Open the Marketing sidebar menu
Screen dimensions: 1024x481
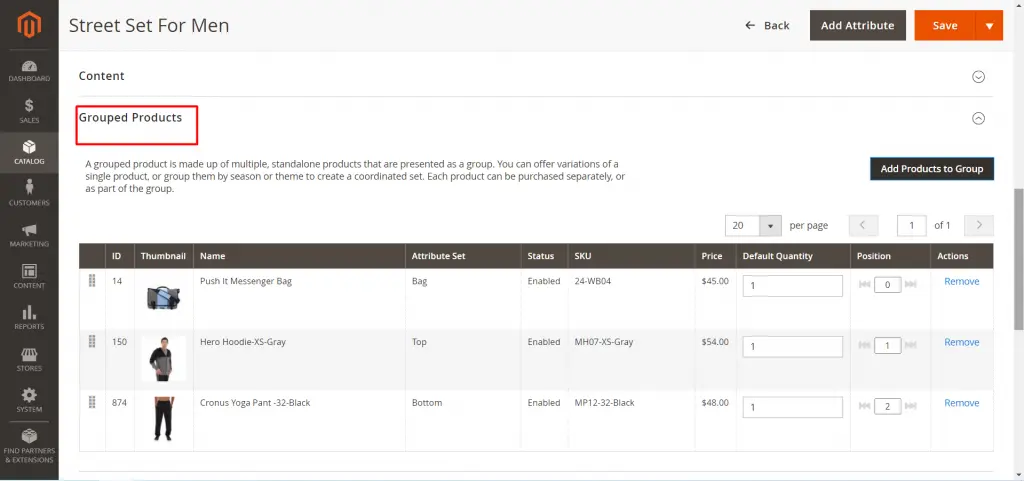click(x=29, y=235)
